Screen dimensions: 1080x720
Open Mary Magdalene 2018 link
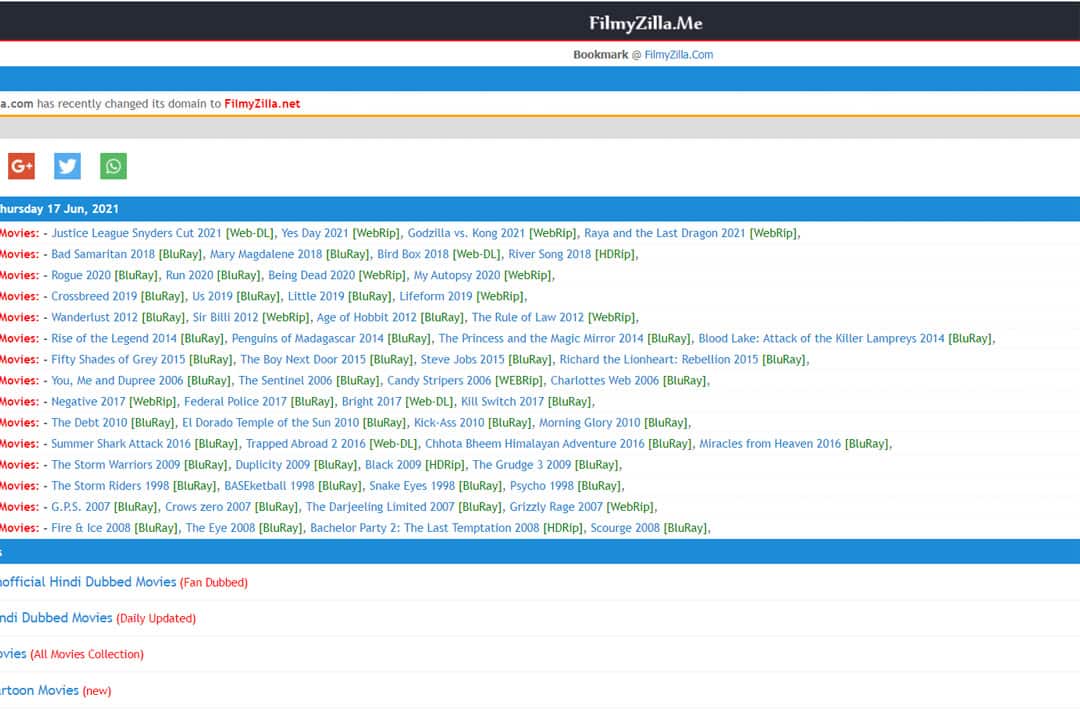pos(266,254)
